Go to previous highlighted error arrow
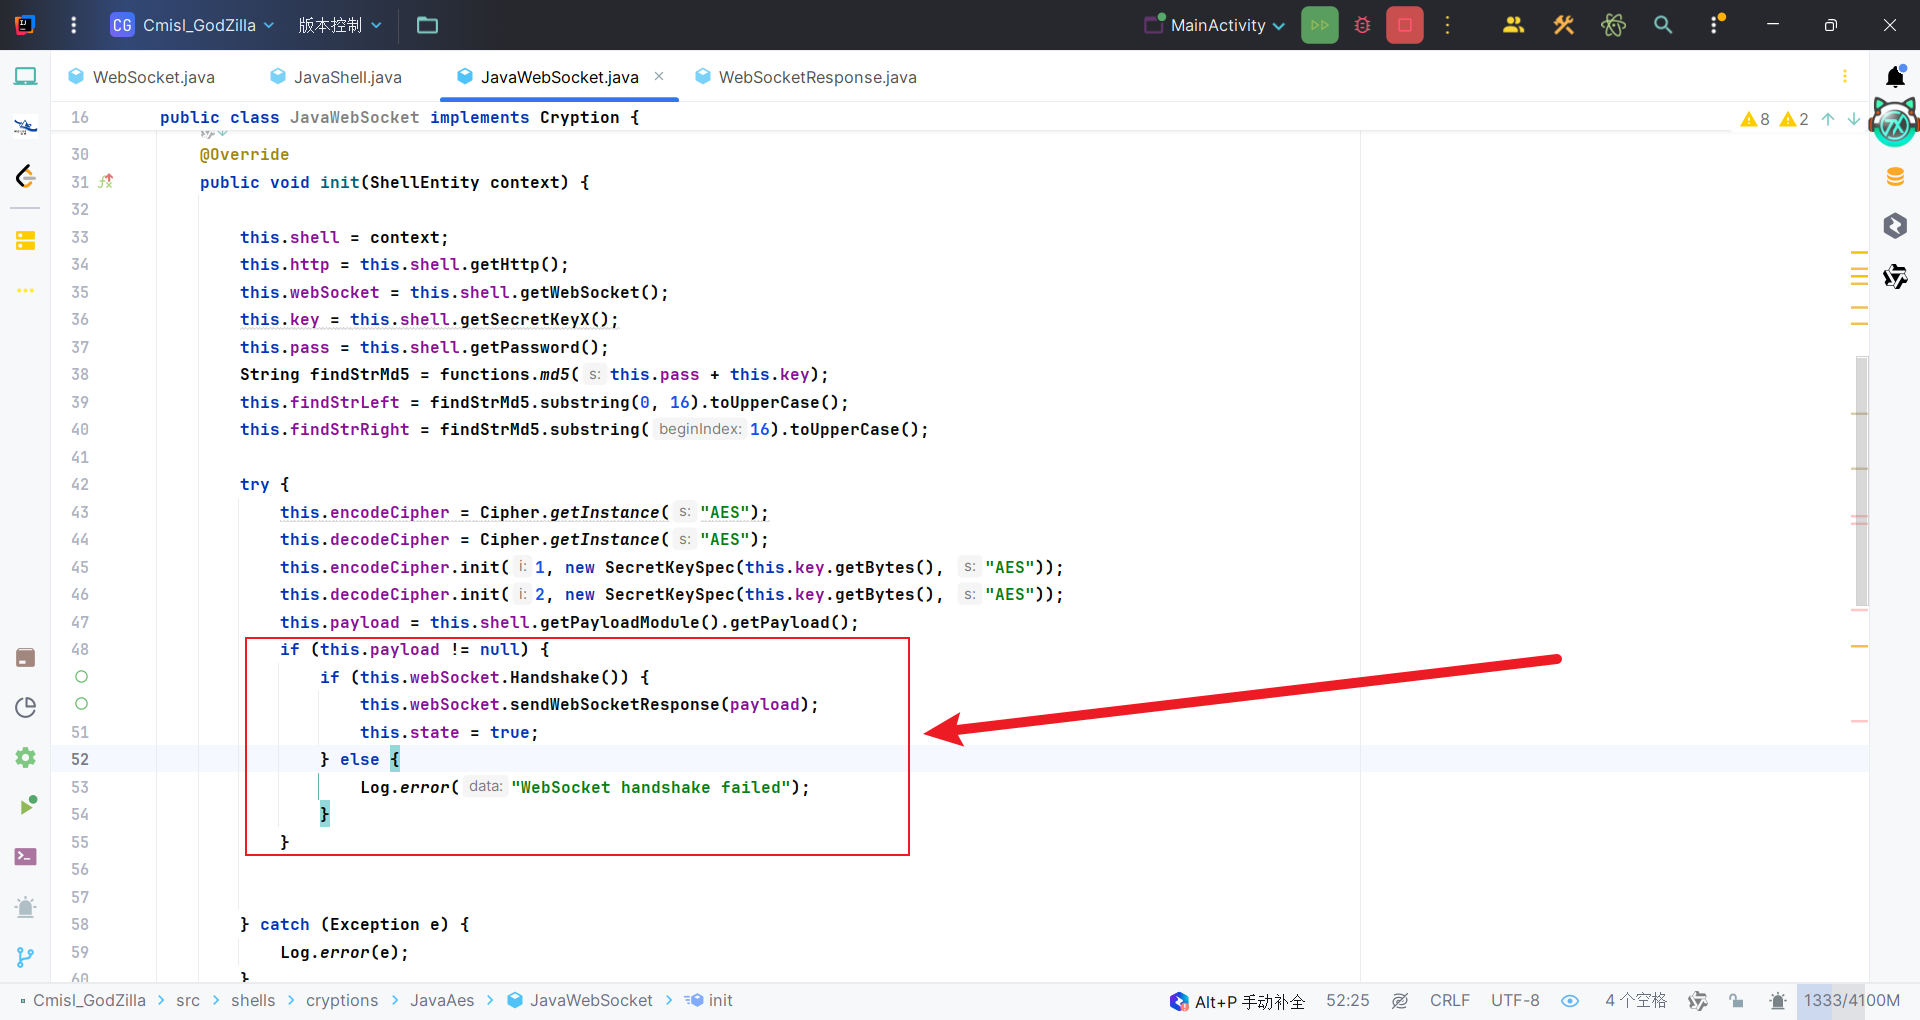The image size is (1920, 1020). pos(1828,119)
